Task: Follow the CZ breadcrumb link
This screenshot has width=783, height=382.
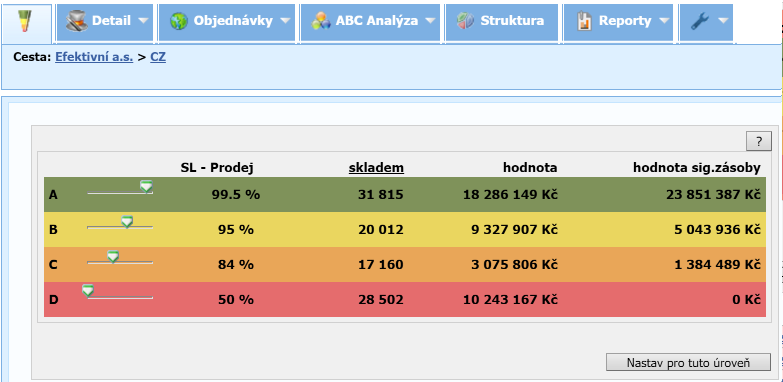Action: [x=158, y=57]
